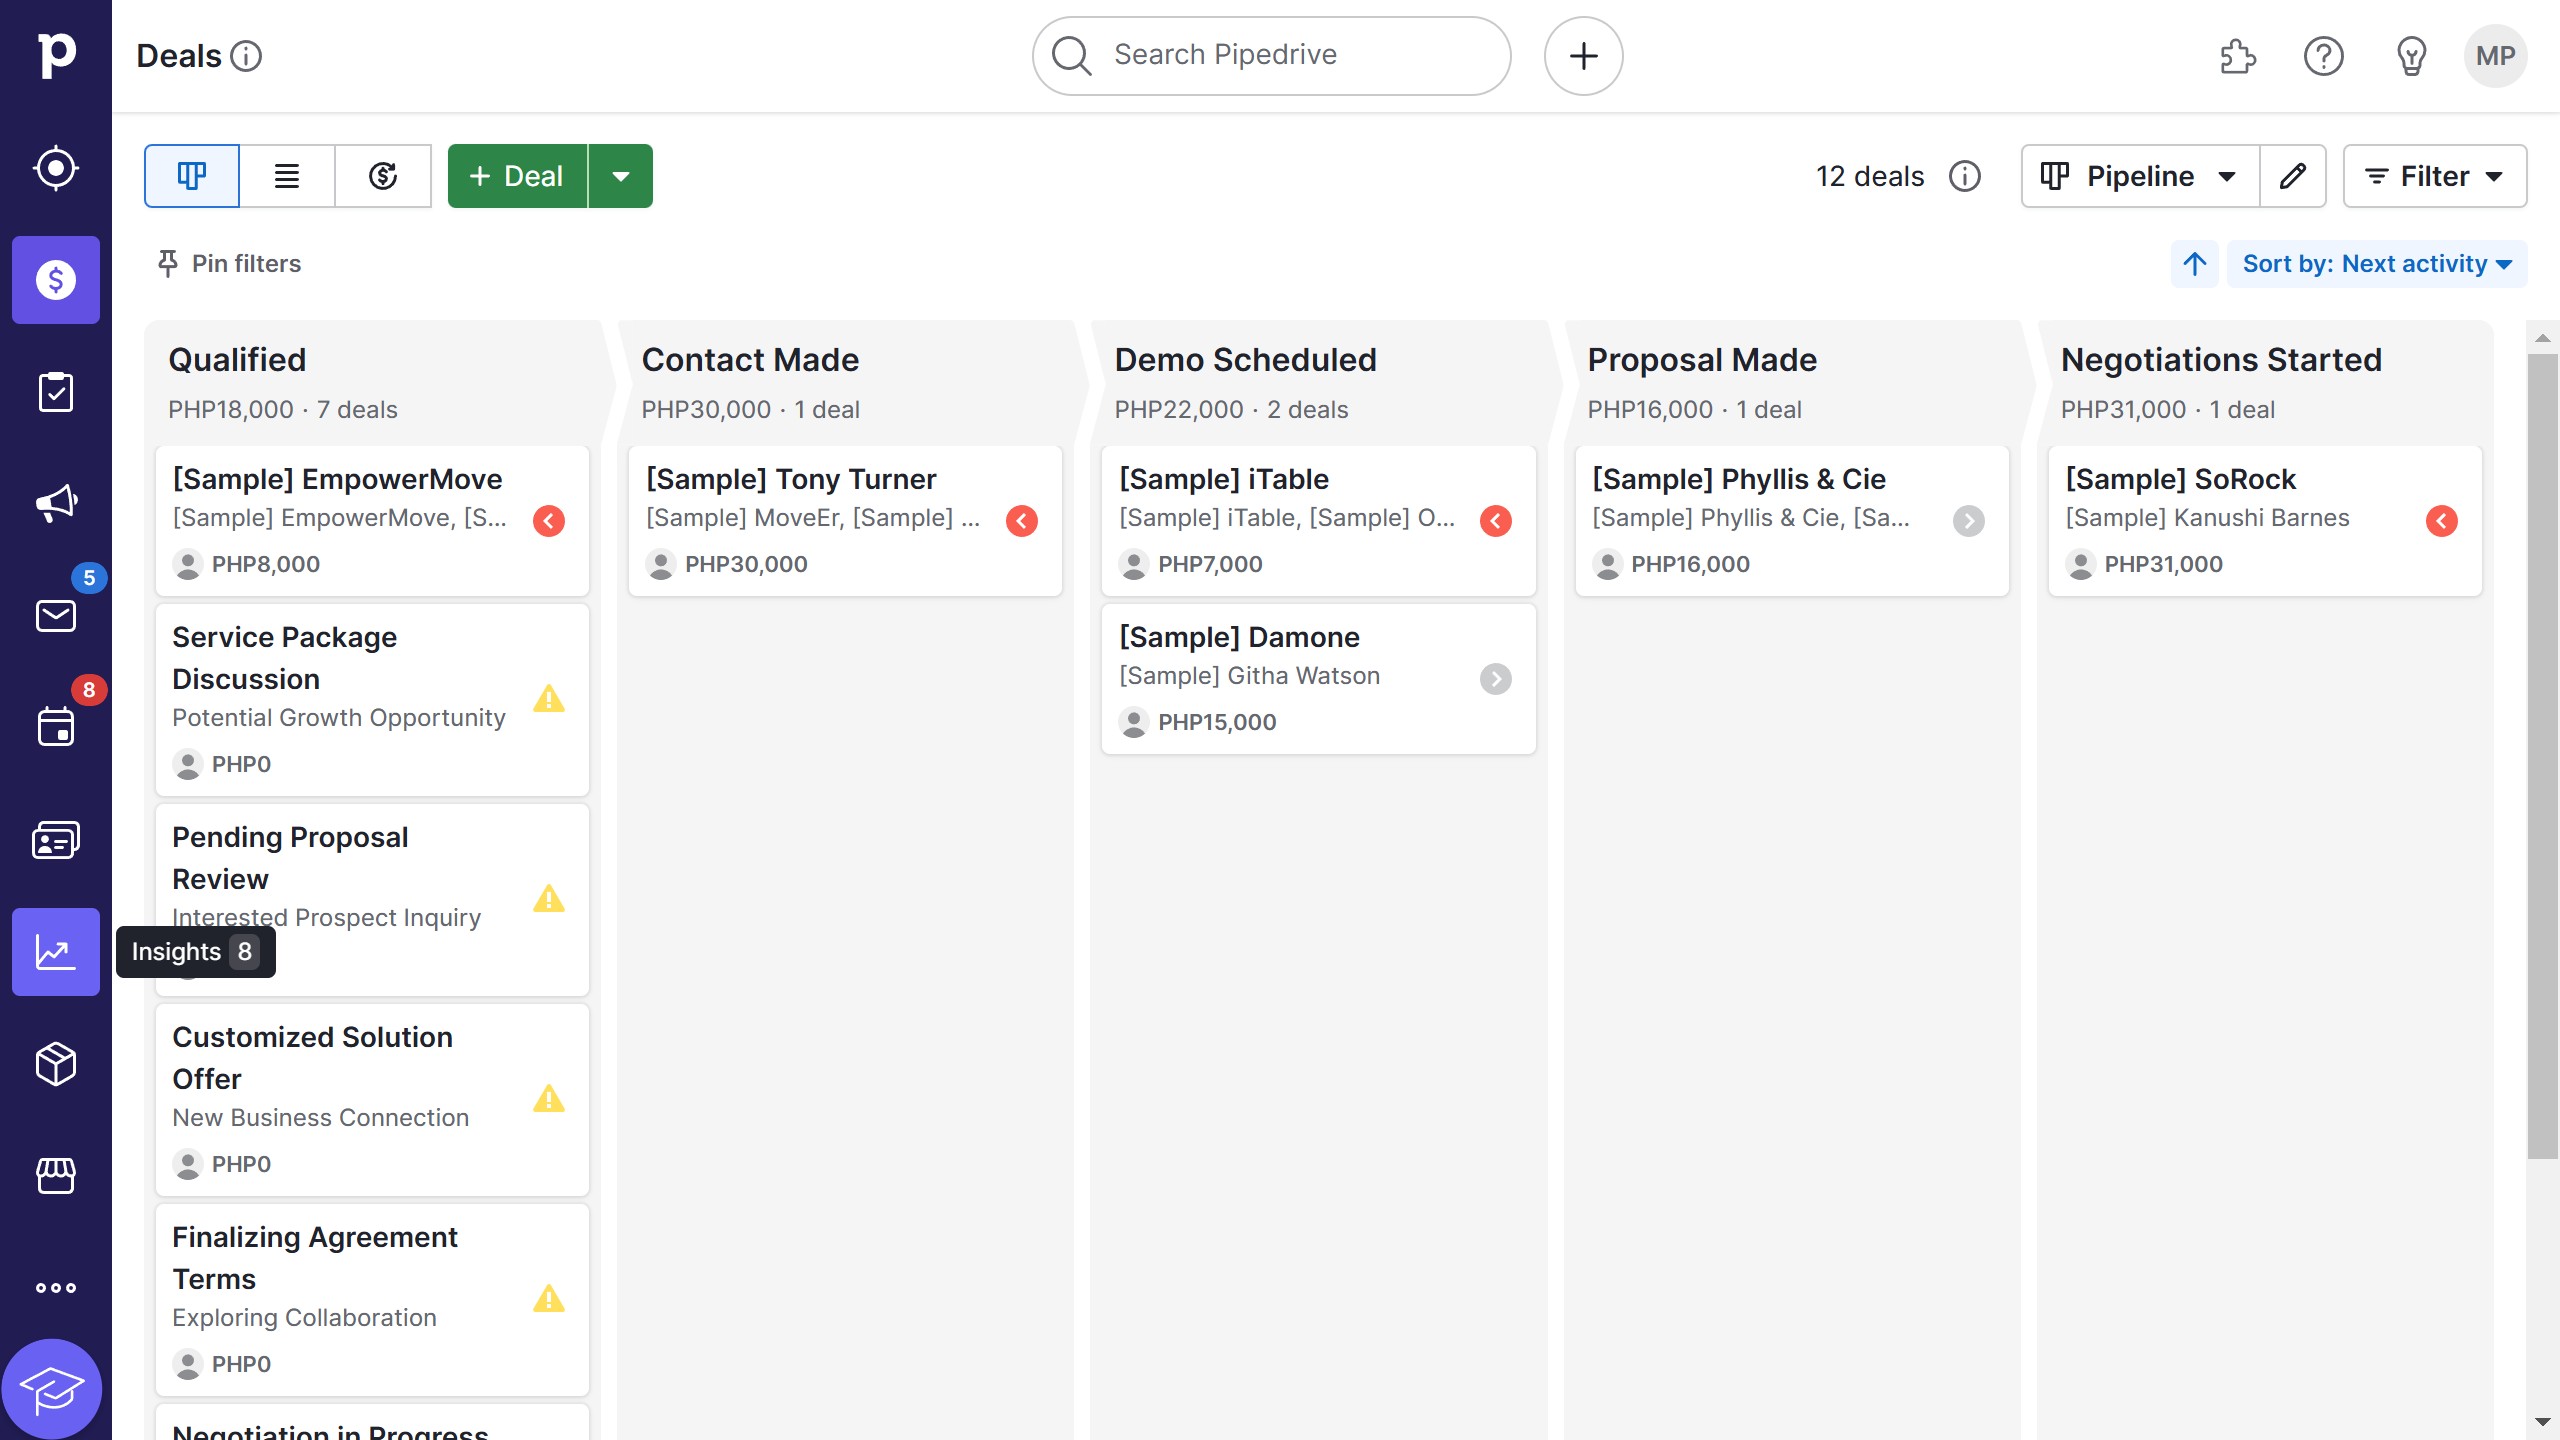2560x1440 pixels.
Task: Open the Insights menu item
Action: tap(56, 951)
